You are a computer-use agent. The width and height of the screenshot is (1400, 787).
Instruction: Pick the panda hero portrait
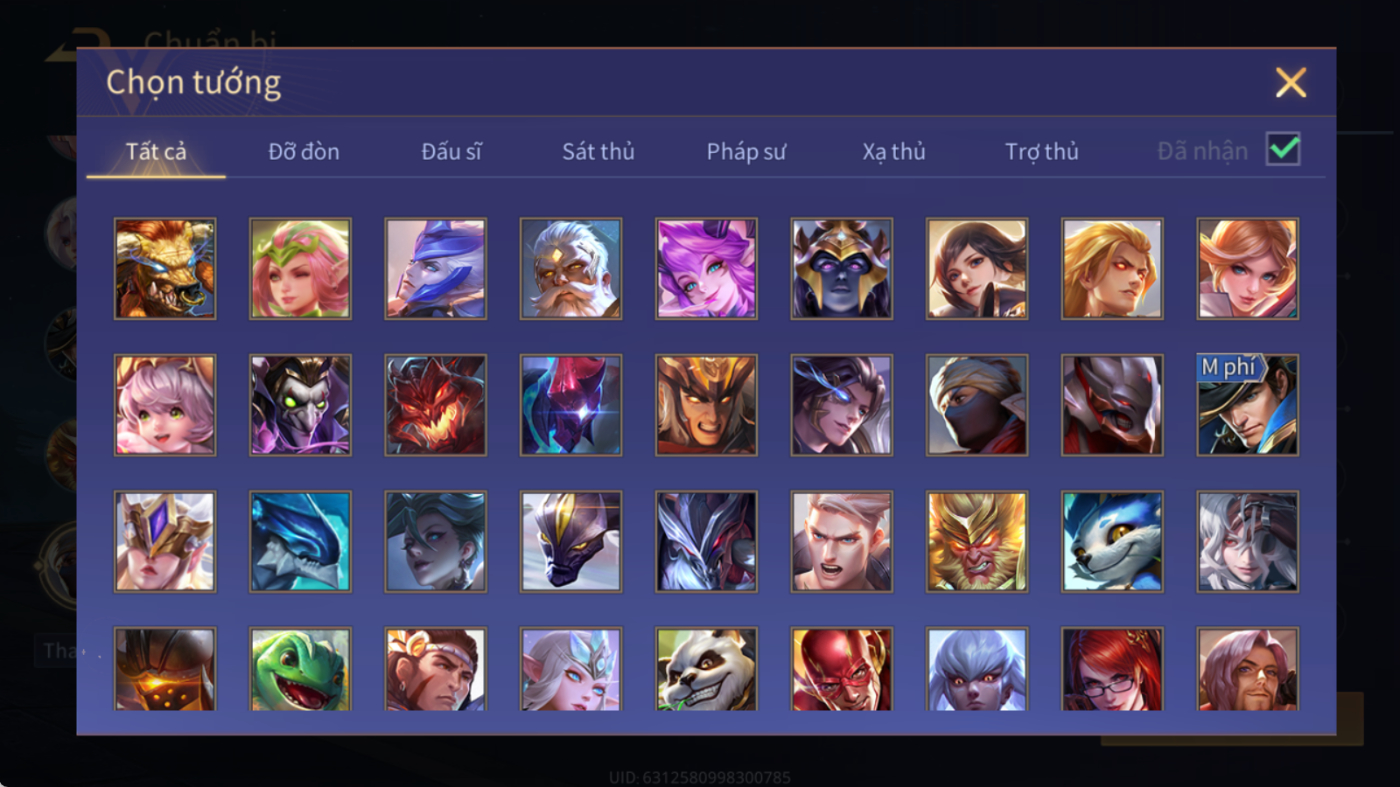click(706, 669)
